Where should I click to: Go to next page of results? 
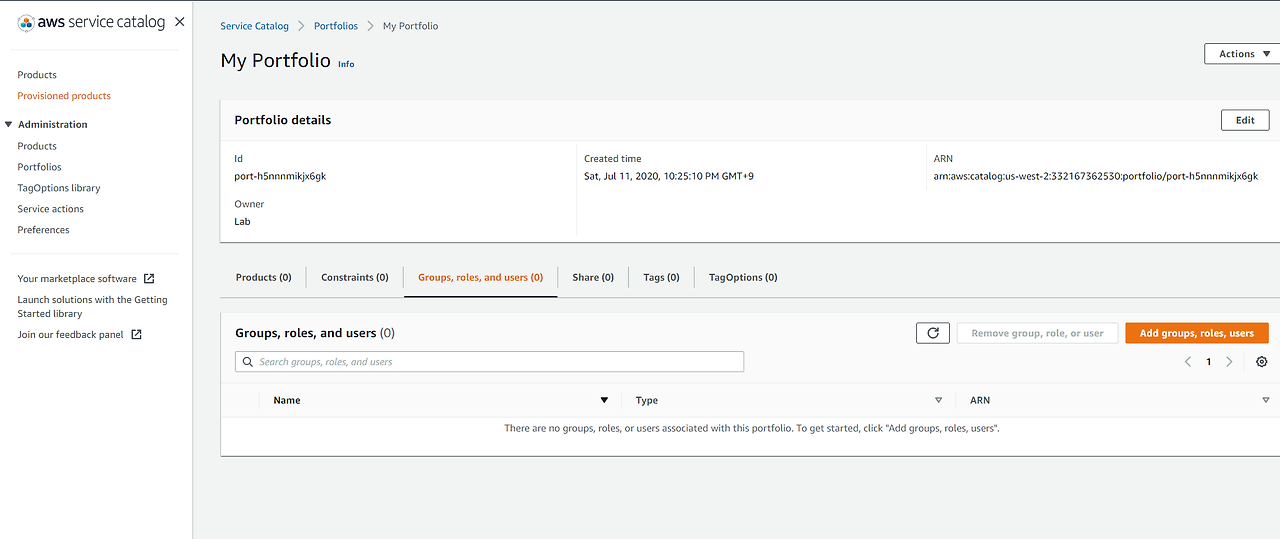point(1229,362)
